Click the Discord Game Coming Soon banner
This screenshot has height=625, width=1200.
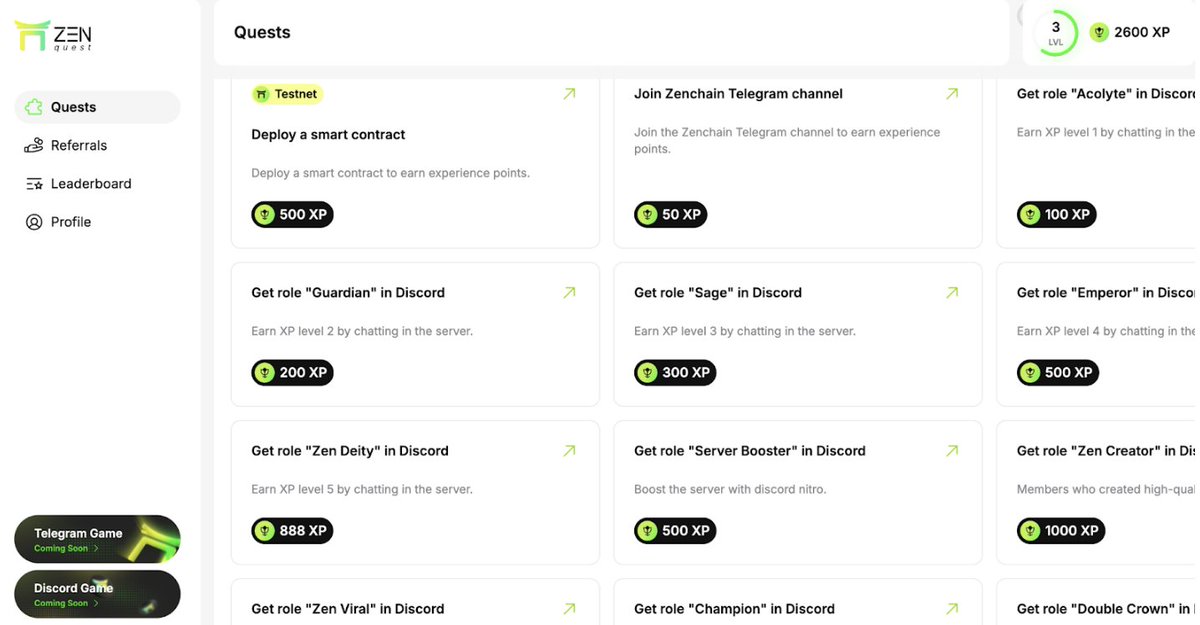(97, 595)
